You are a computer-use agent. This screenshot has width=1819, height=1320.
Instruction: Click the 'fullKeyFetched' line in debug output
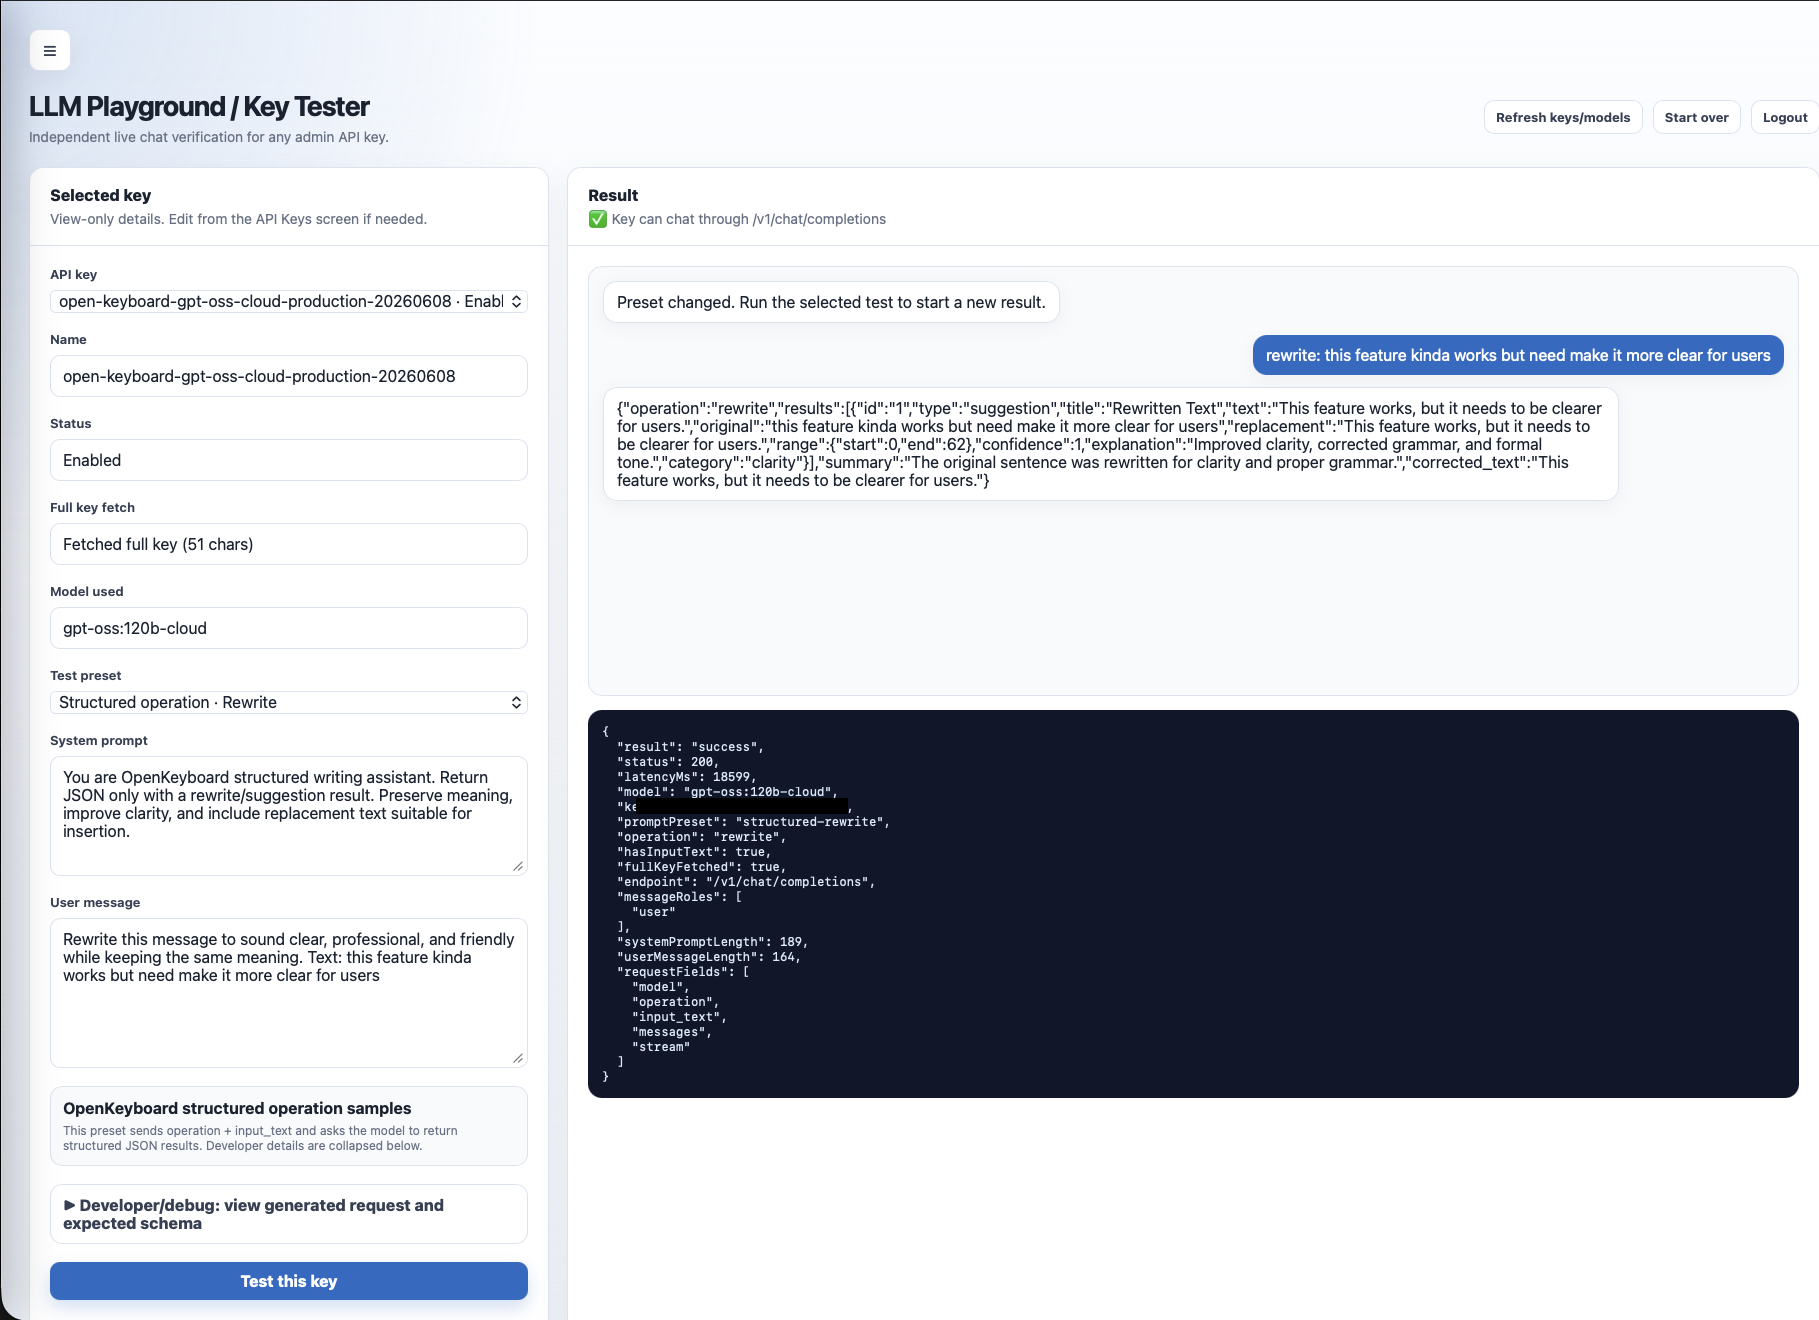pyautogui.click(x=701, y=867)
